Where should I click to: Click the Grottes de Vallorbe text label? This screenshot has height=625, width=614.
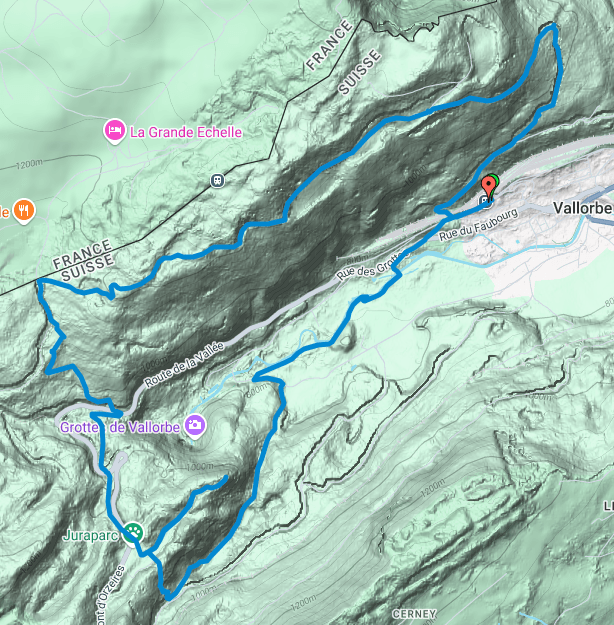pyautogui.click(x=120, y=427)
